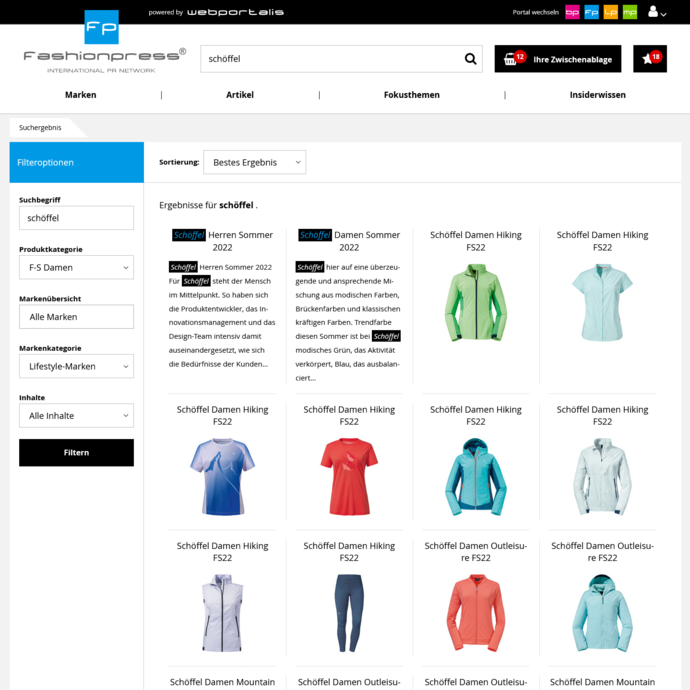This screenshot has height=690, width=690.
Task: Click the Portal wechseln label
Action: [x=536, y=12]
